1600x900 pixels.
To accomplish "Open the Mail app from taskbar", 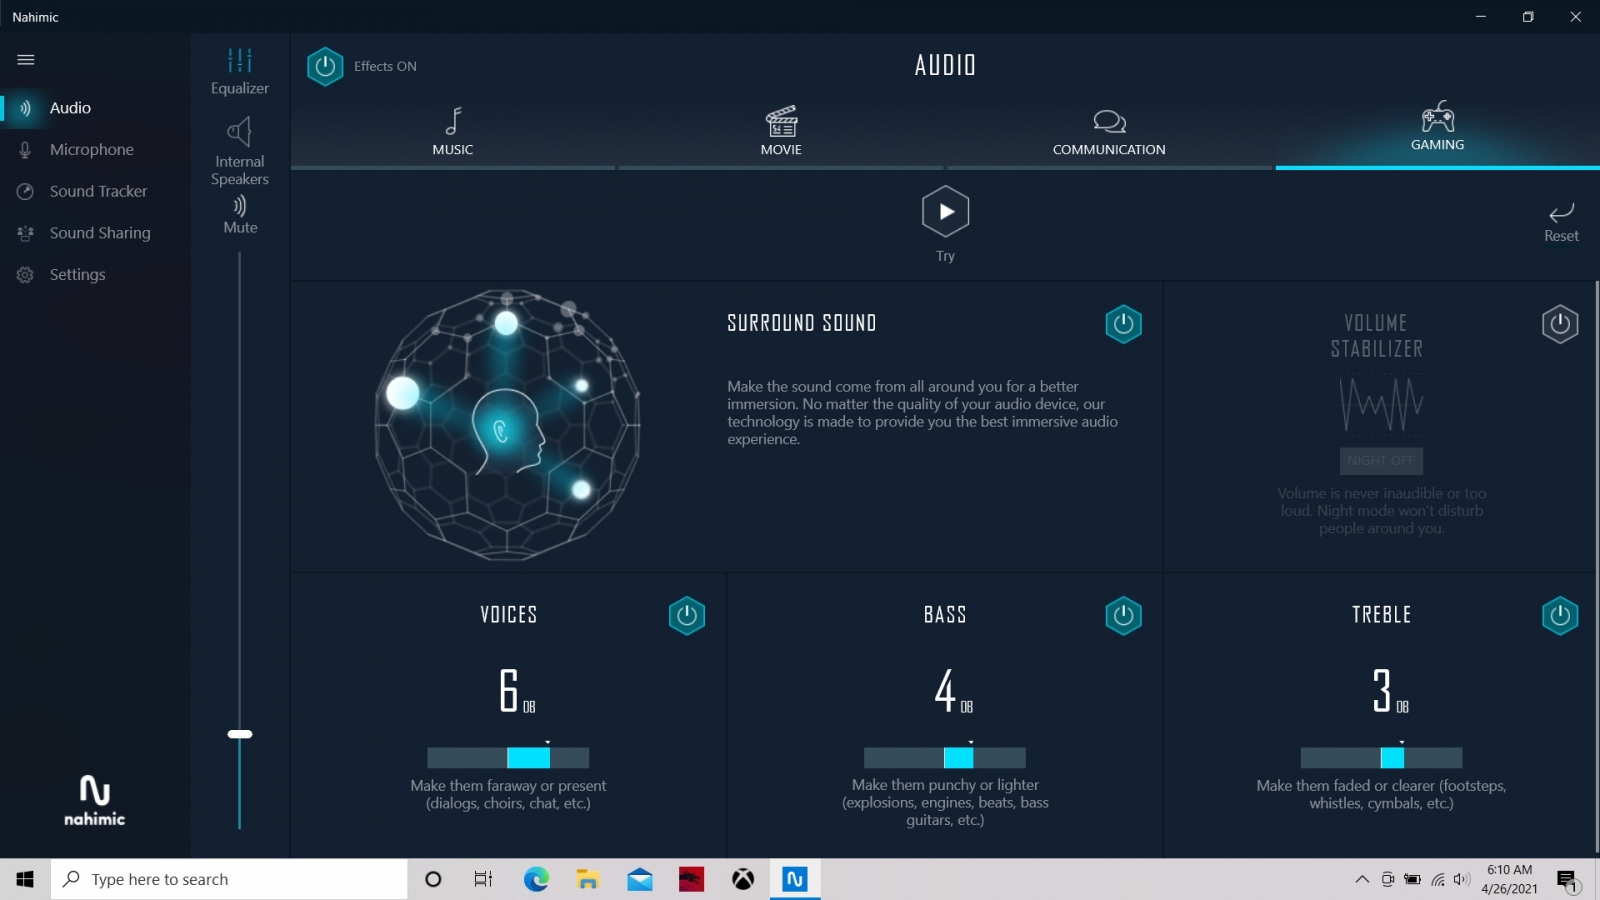I will [640, 879].
